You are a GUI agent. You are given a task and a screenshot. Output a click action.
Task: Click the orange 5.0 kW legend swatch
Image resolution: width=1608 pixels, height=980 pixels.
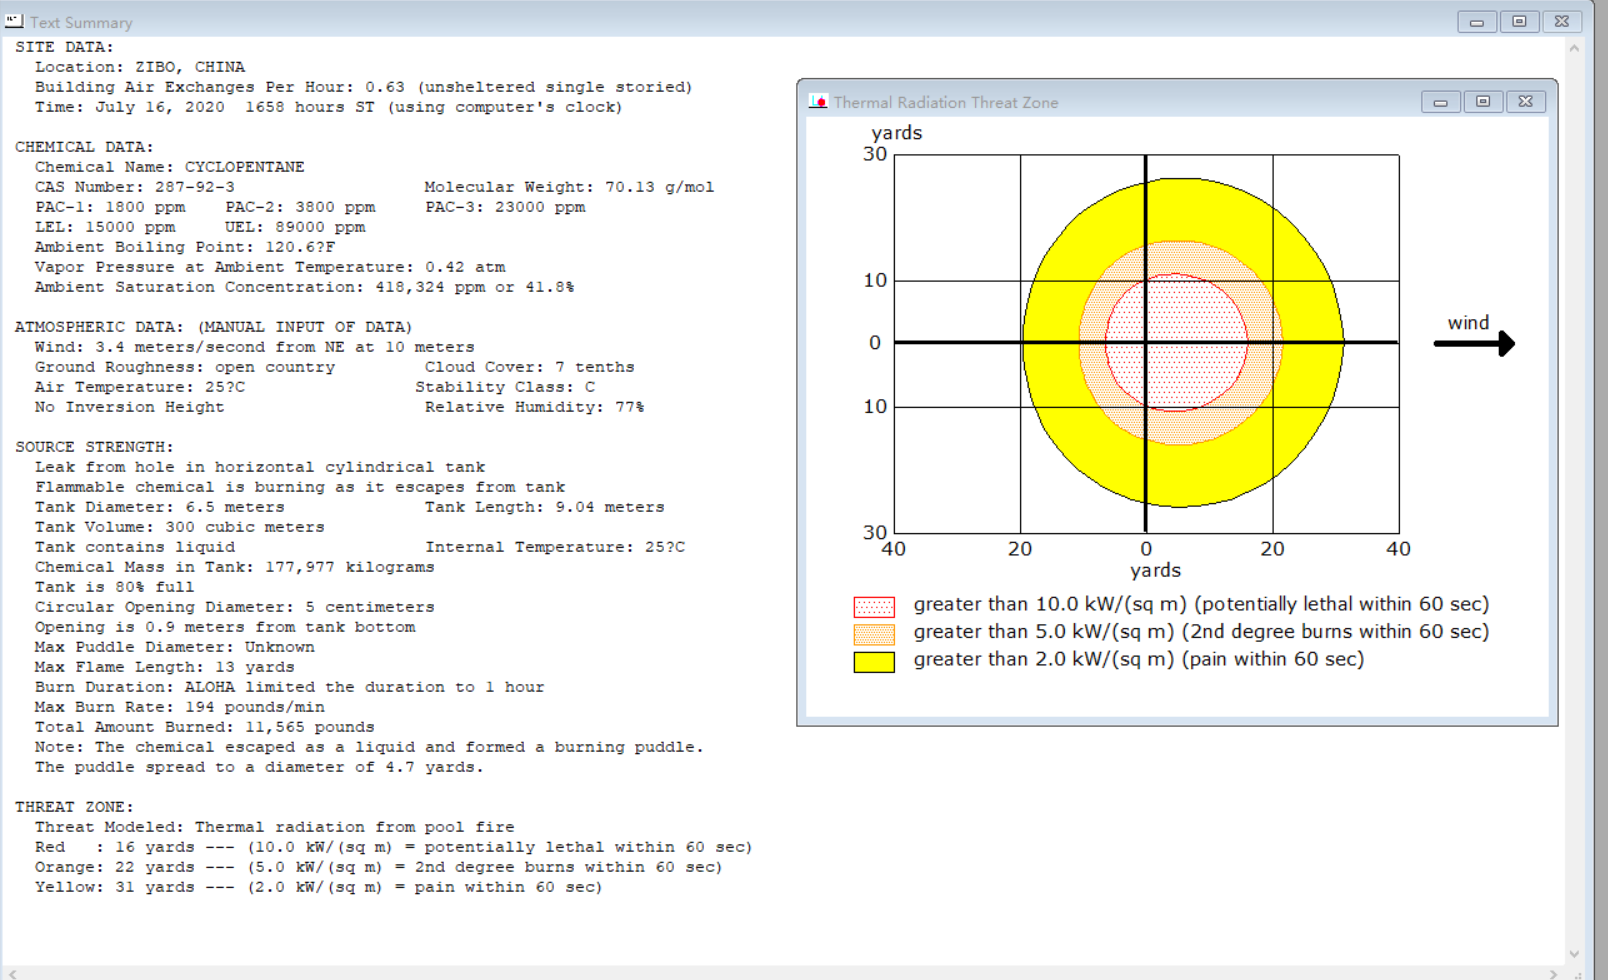pyautogui.click(x=874, y=634)
